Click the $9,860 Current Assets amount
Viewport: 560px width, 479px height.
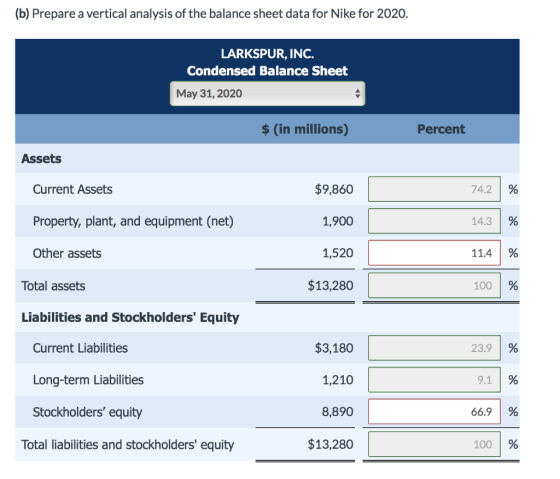(334, 189)
